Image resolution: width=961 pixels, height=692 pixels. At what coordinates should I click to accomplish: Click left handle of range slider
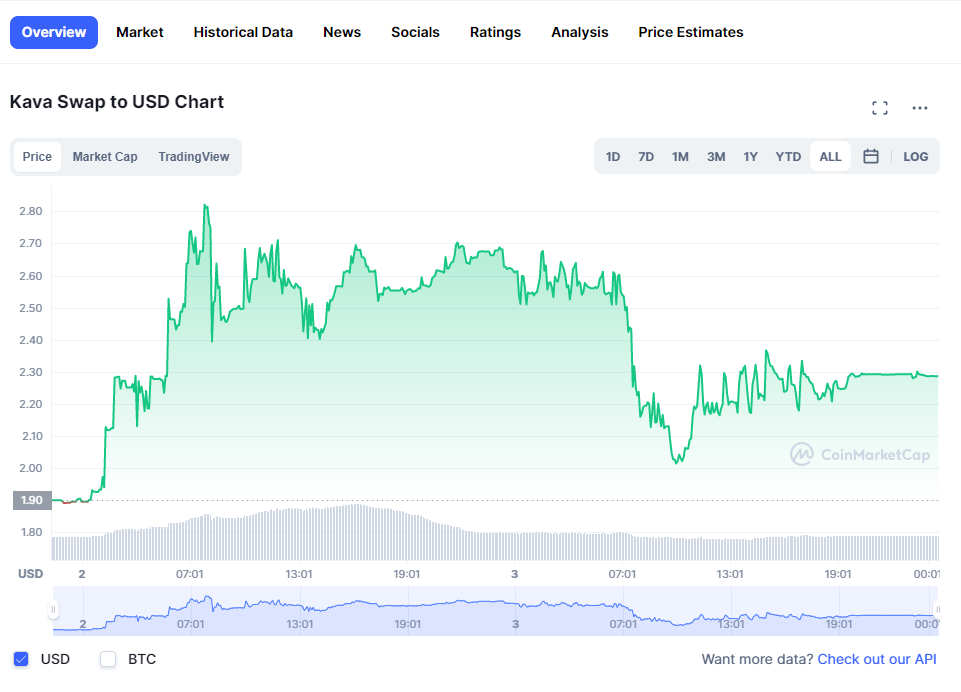coord(54,610)
